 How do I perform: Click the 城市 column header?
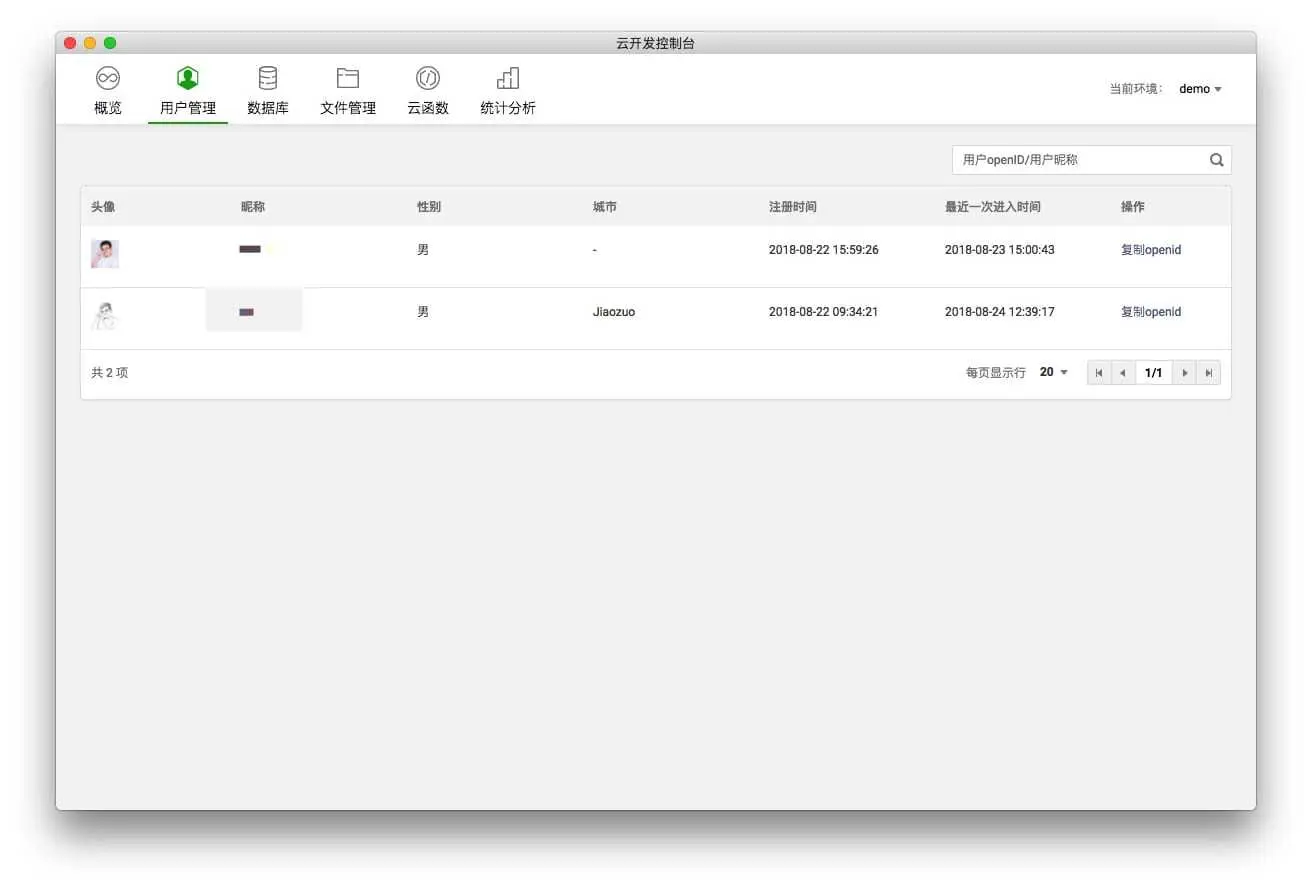coord(605,207)
